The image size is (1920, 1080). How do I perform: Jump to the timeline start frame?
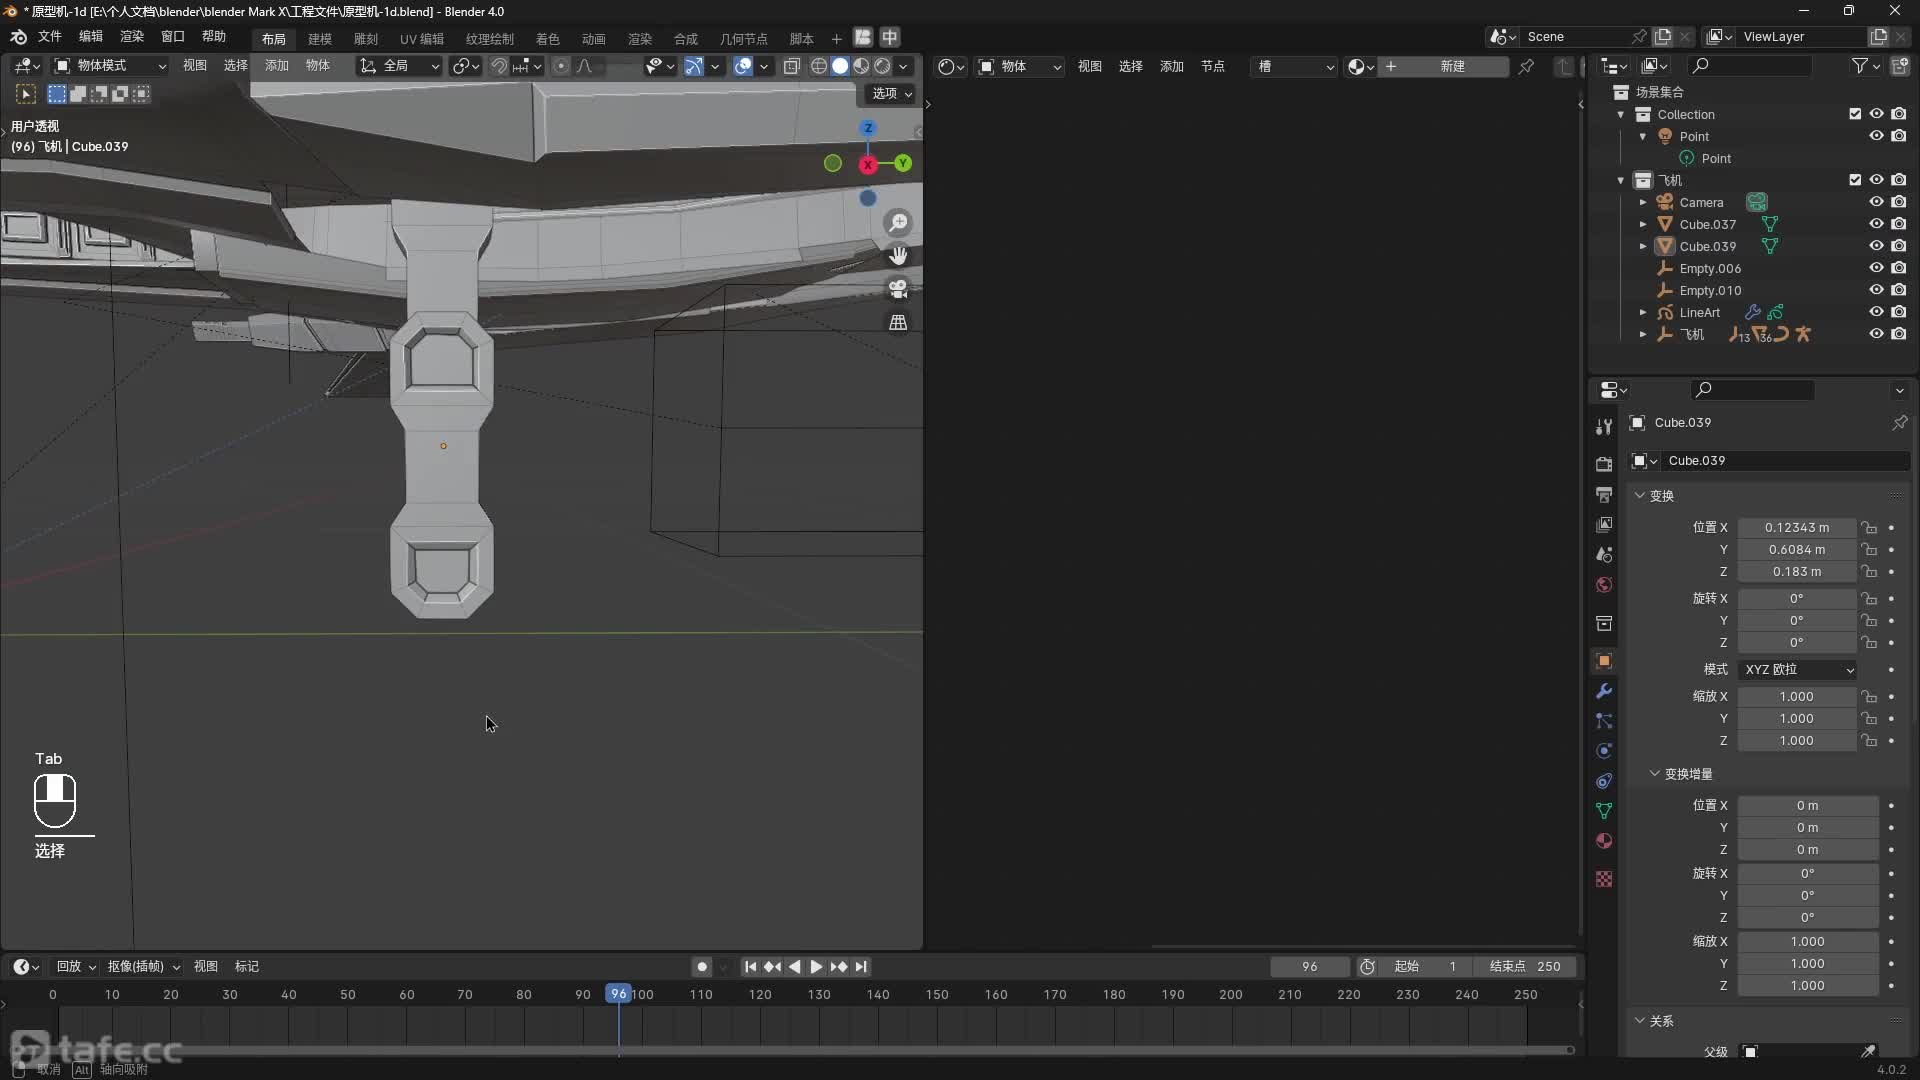[x=750, y=967]
